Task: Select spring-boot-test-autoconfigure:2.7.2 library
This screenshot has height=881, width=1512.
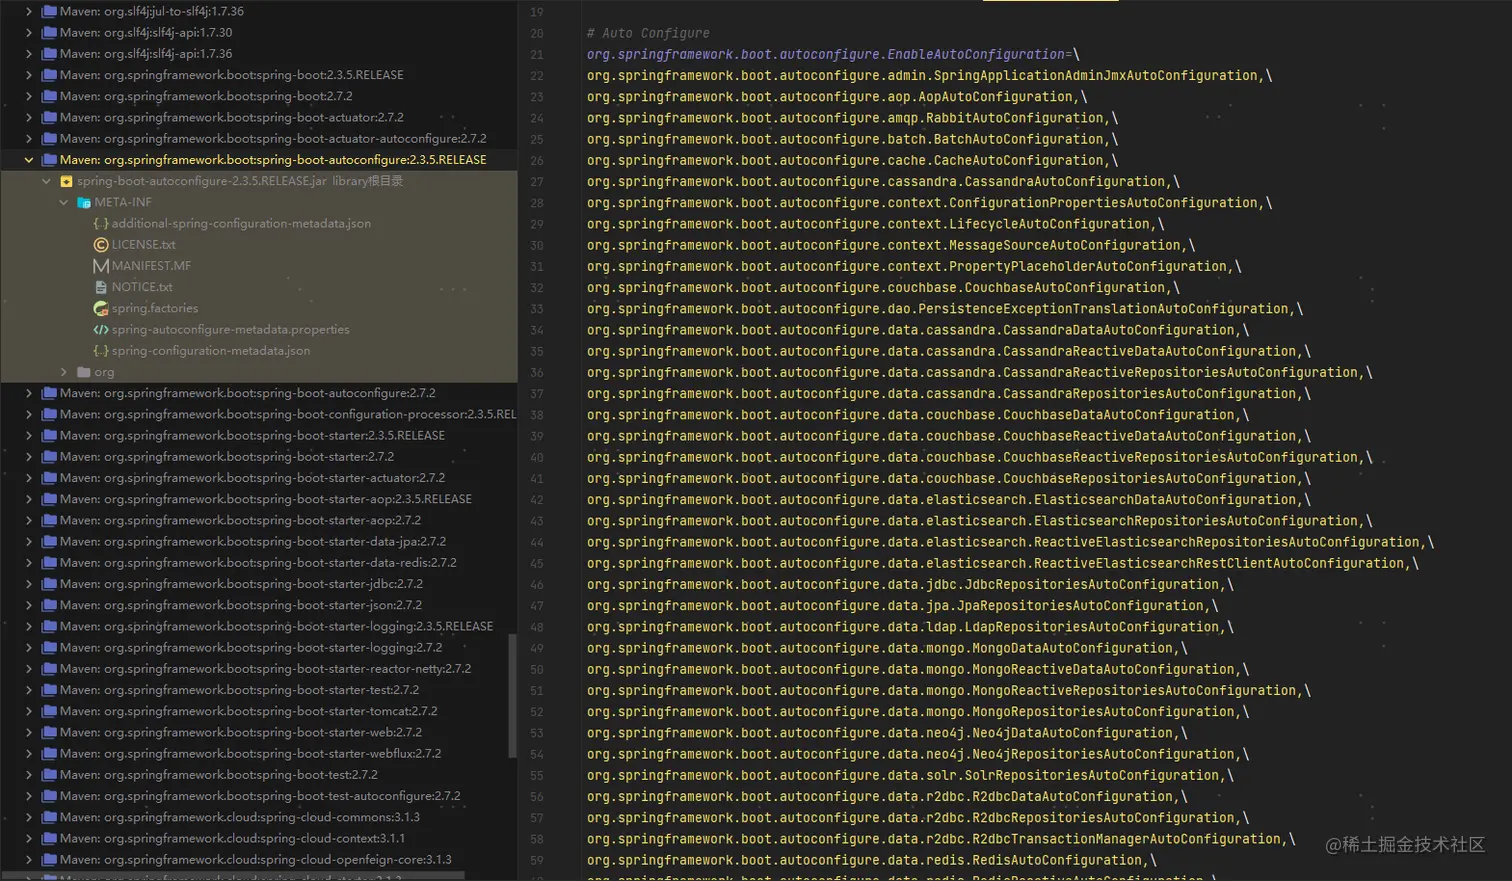Action: point(260,796)
